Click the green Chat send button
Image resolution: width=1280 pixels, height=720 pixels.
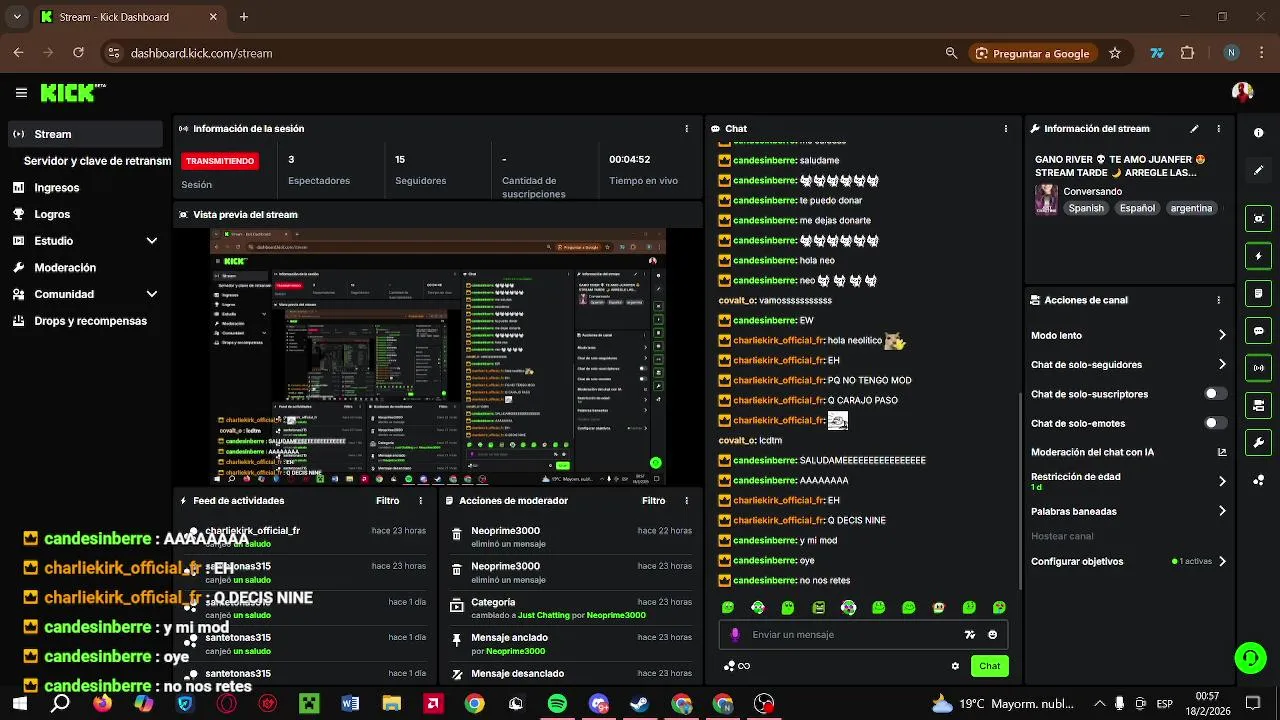[x=989, y=666]
